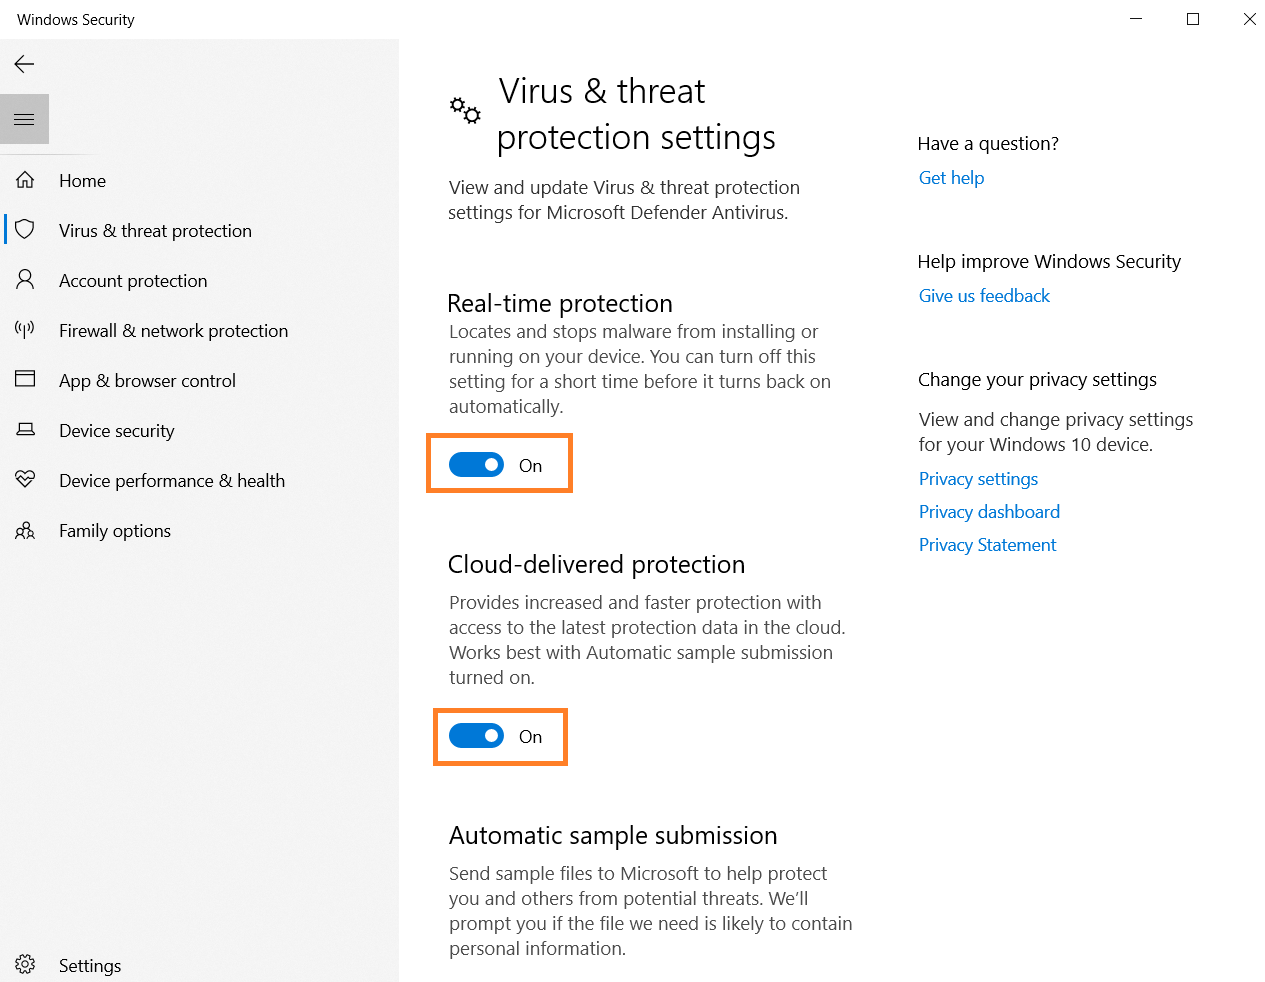The height and width of the screenshot is (982, 1265).
Task: Click the Settings gear at the bottom
Action: coord(25,964)
